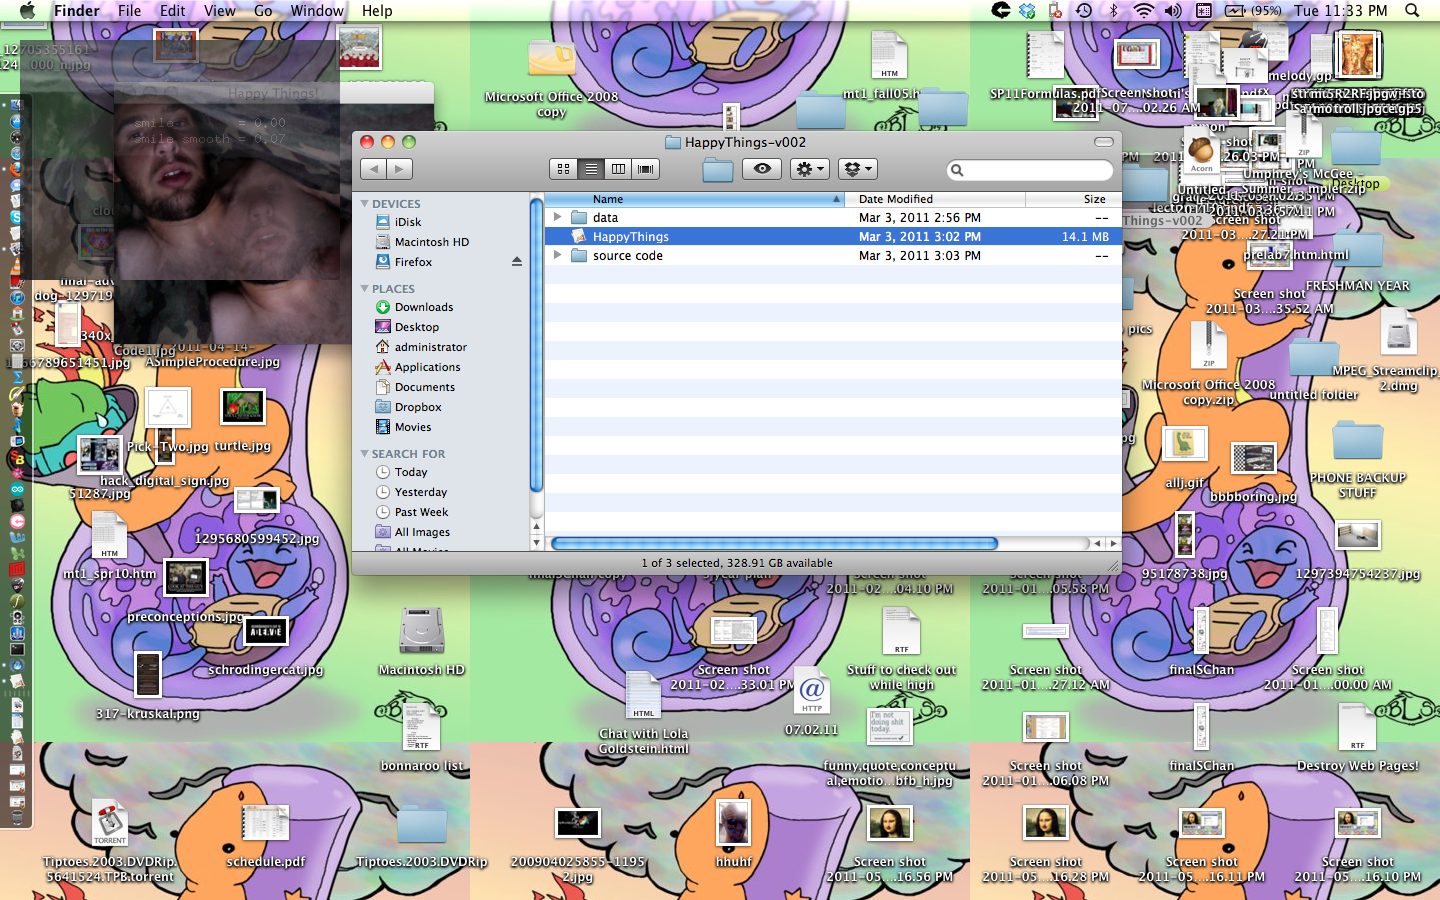The width and height of the screenshot is (1440, 900).
Task: Open the Window menu
Action: (x=317, y=10)
